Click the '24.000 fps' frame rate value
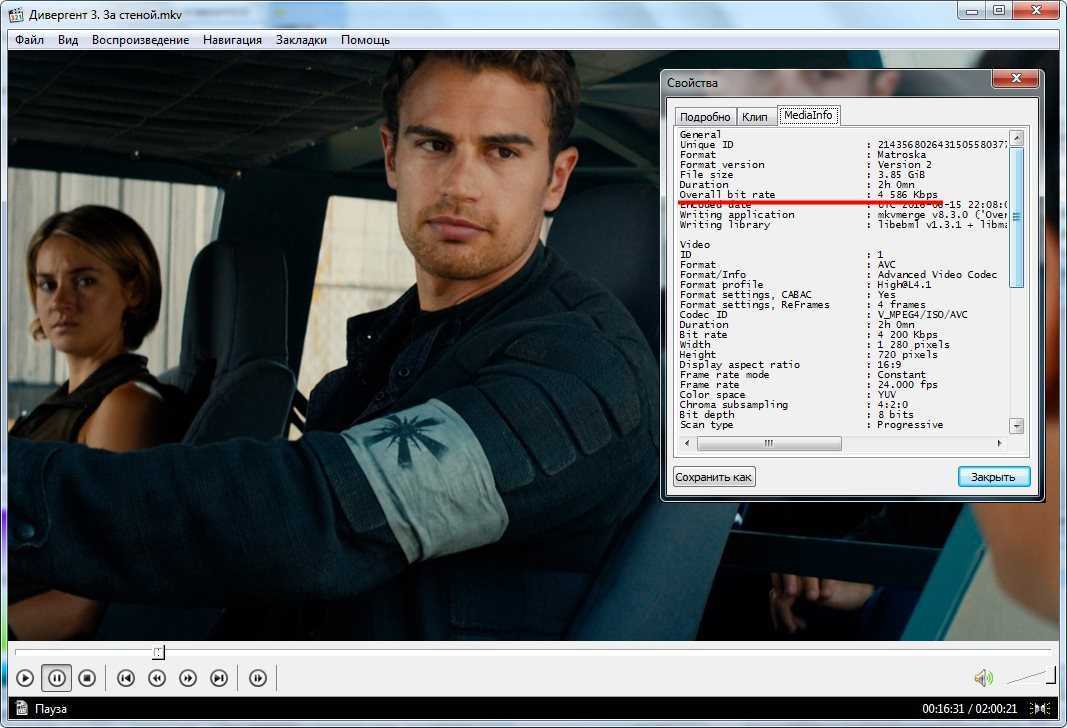 [907, 384]
